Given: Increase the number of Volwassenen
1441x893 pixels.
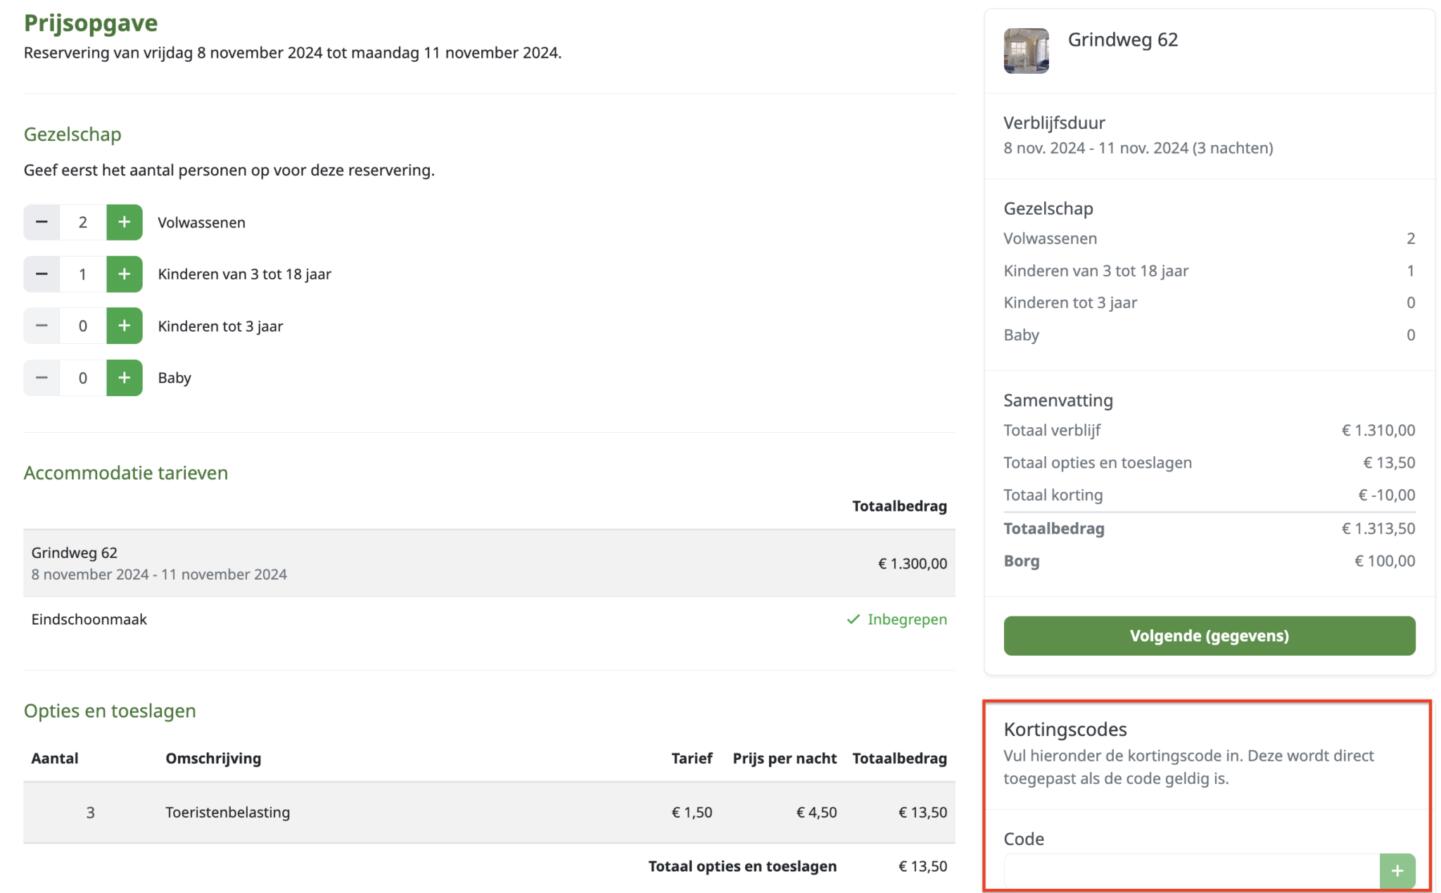Looking at the screenshot, I should [124, 222].
